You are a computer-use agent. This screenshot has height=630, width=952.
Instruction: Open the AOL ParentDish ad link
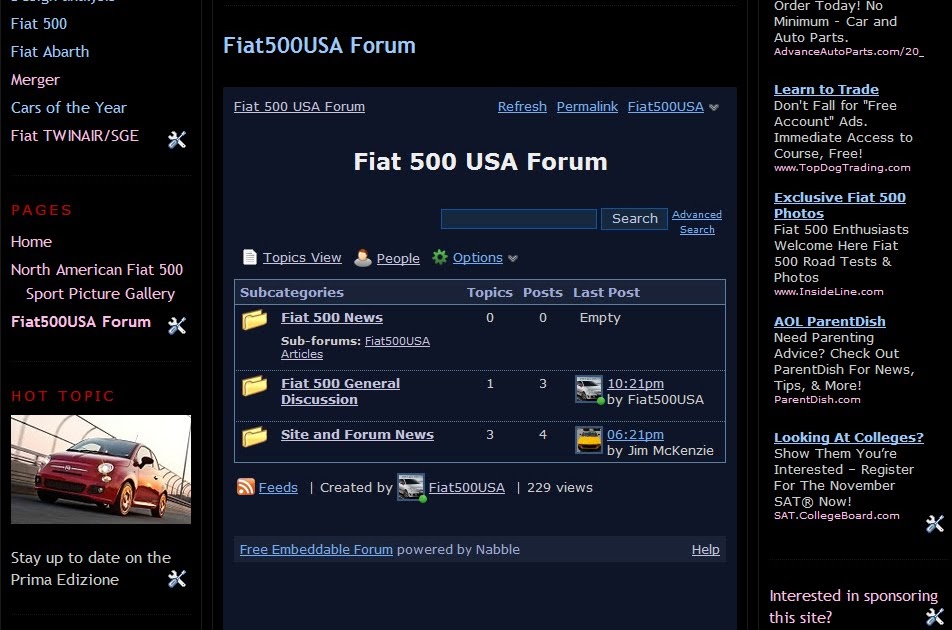point(829,321)
